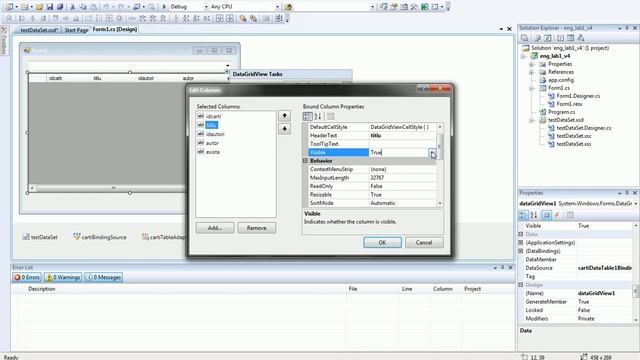Image resolution: width=640 pixels, height=360 pixels.
Task: Open the dataGridView1 object selector dropdown
Action: [x=636, y=203]
